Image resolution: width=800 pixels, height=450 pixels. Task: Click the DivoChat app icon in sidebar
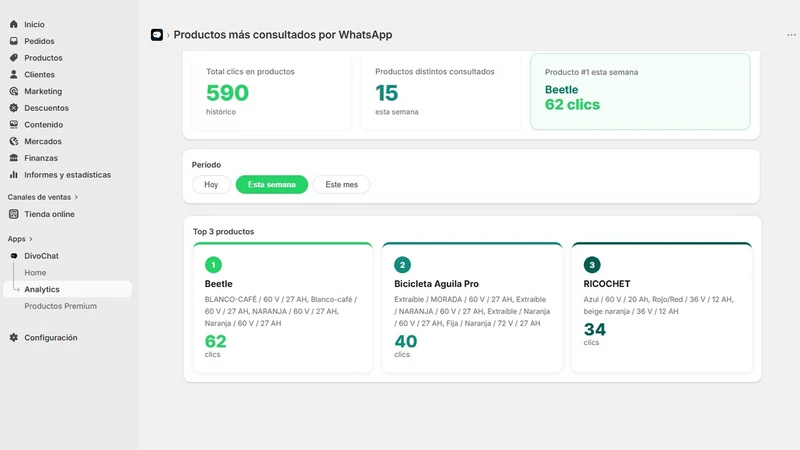[x=14, y=256]
